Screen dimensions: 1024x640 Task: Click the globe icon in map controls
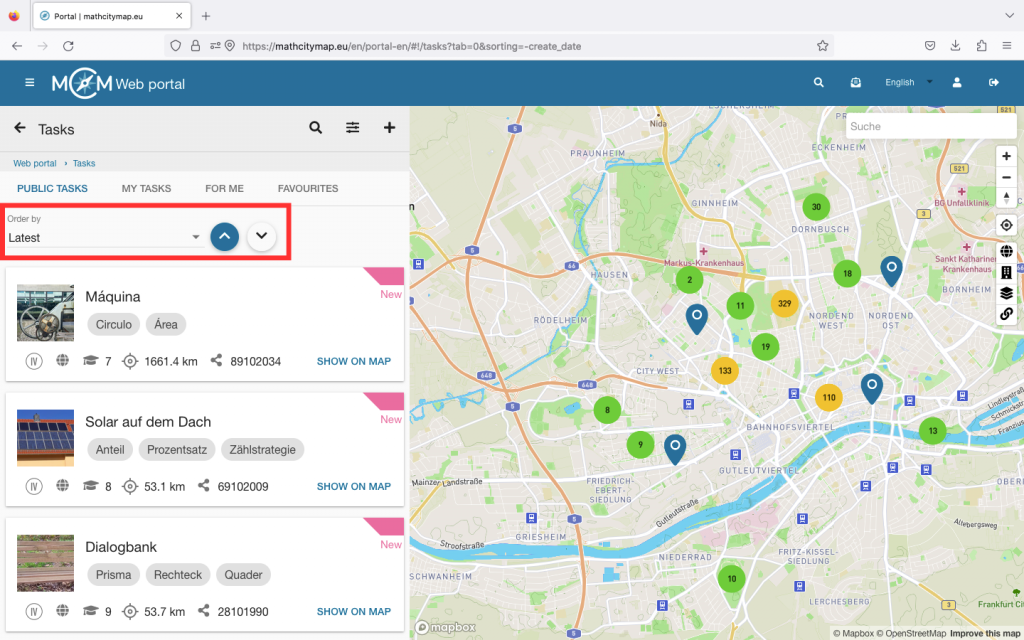[1006, 252]
